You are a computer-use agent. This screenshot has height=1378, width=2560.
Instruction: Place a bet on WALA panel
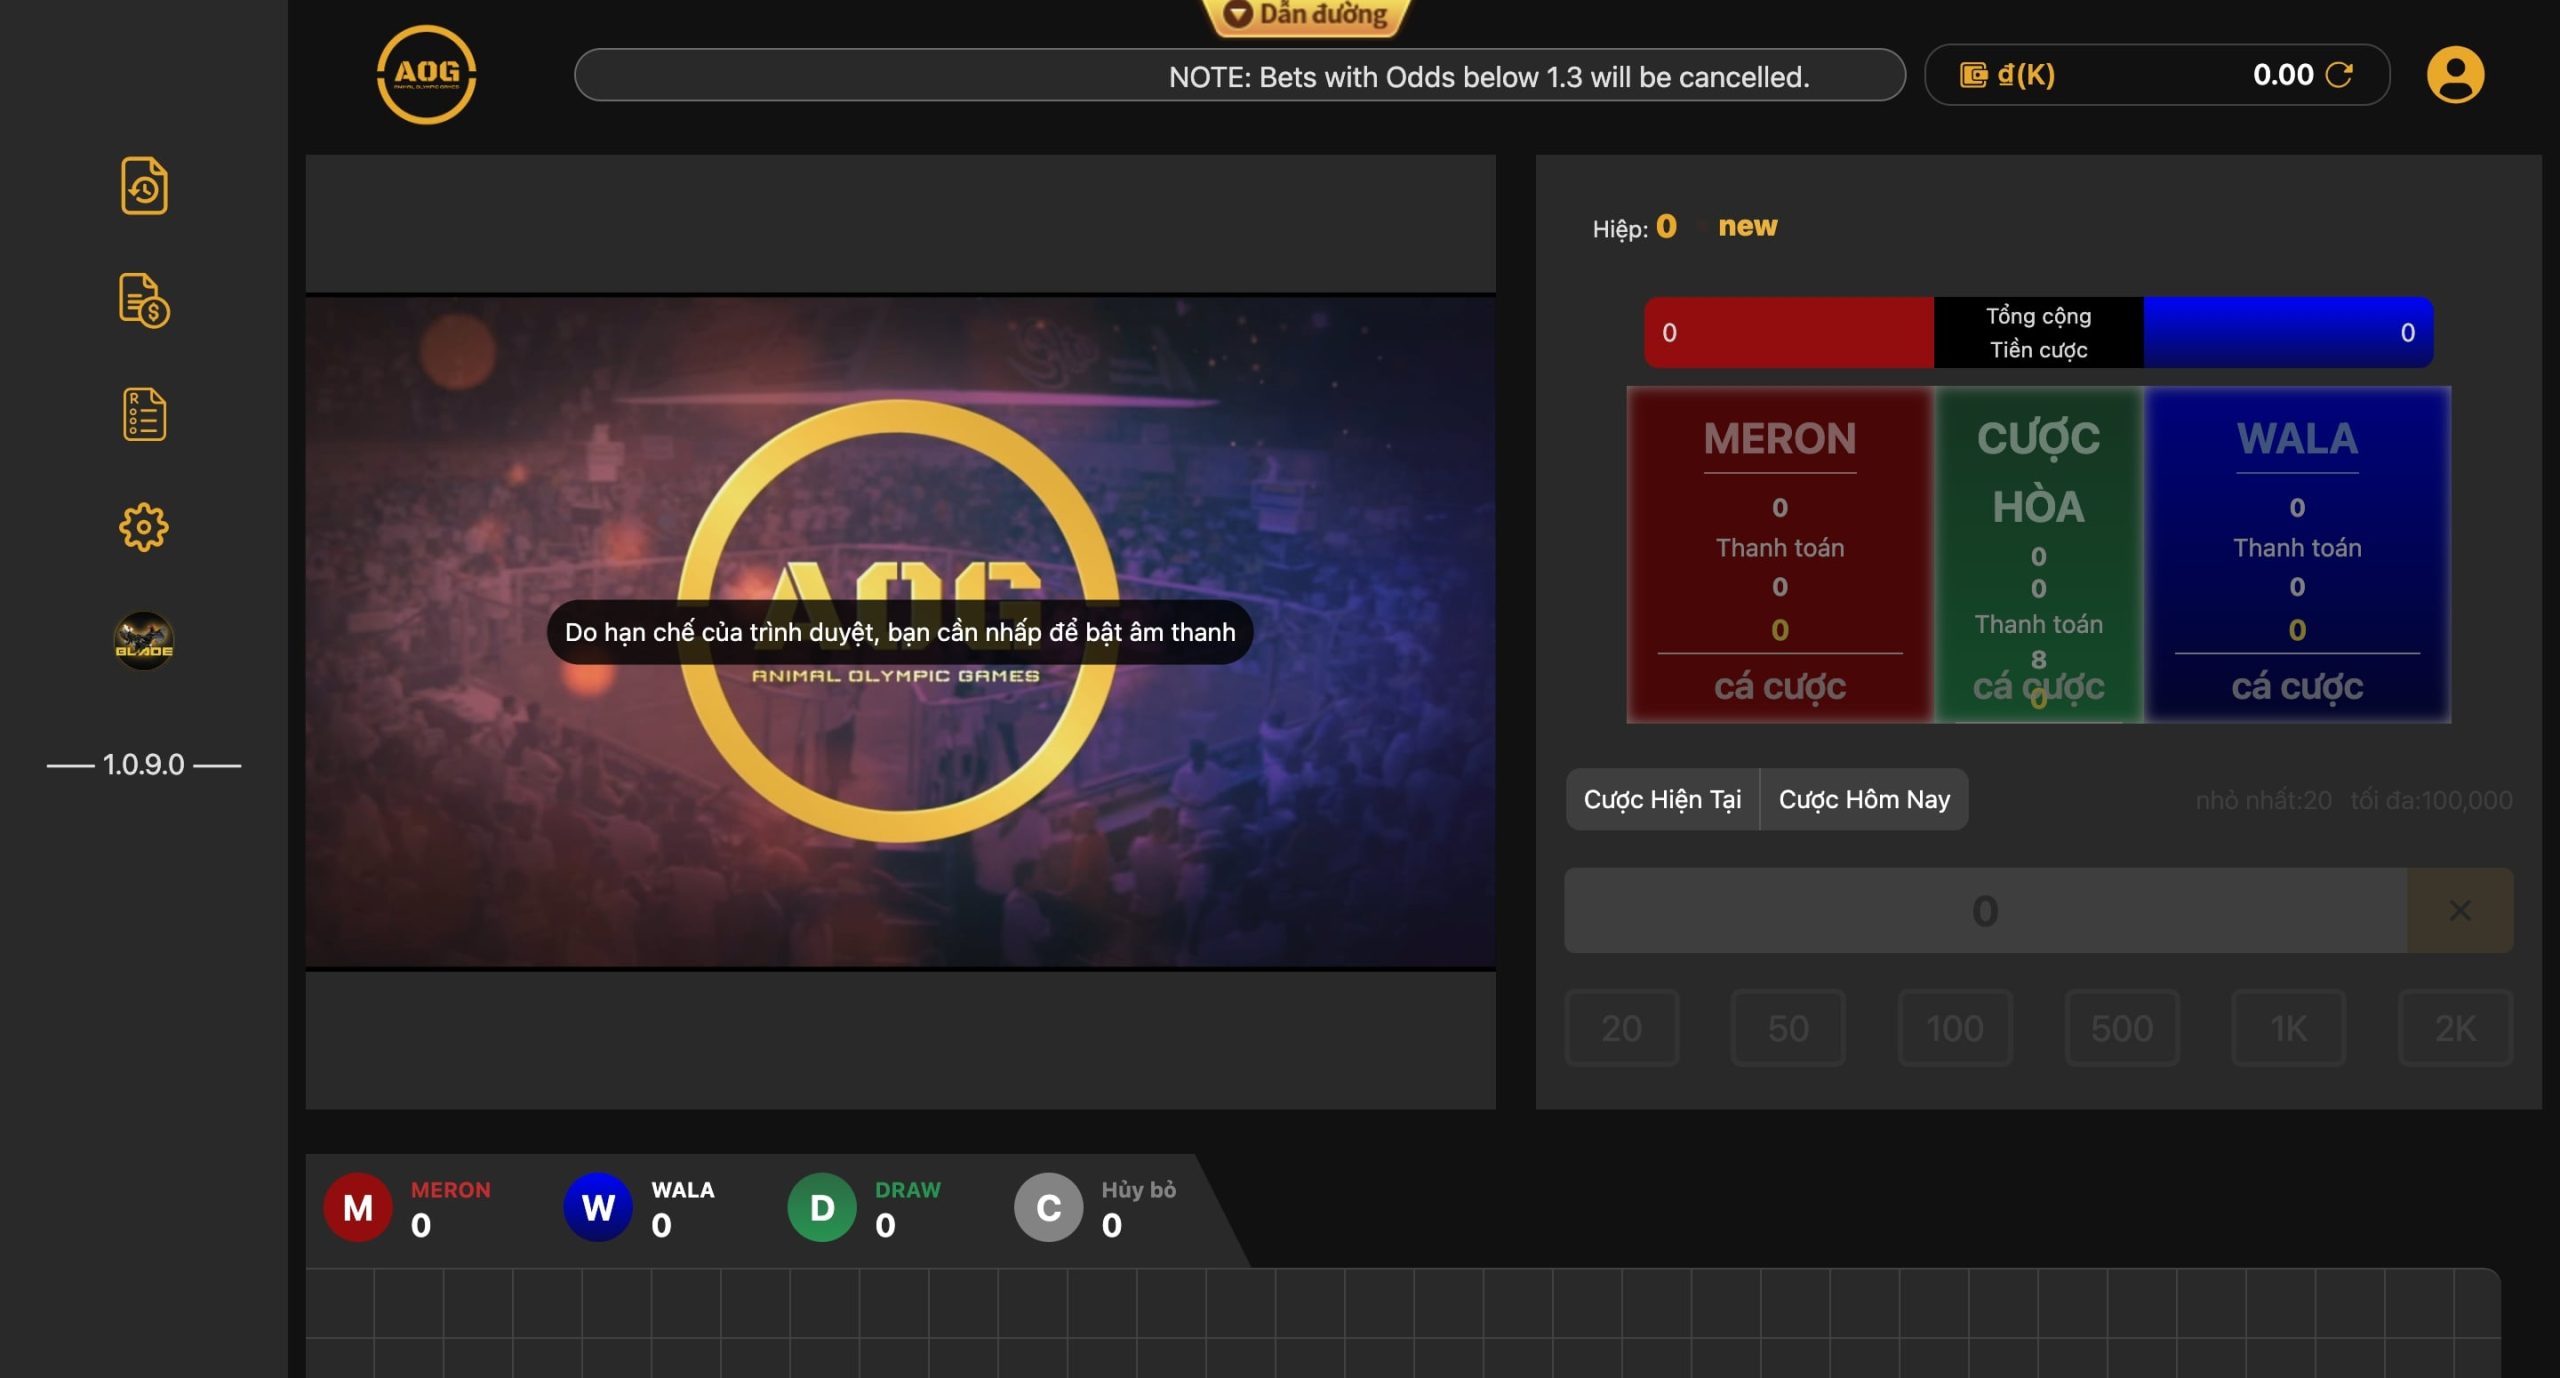click(x=2297, y=554)
